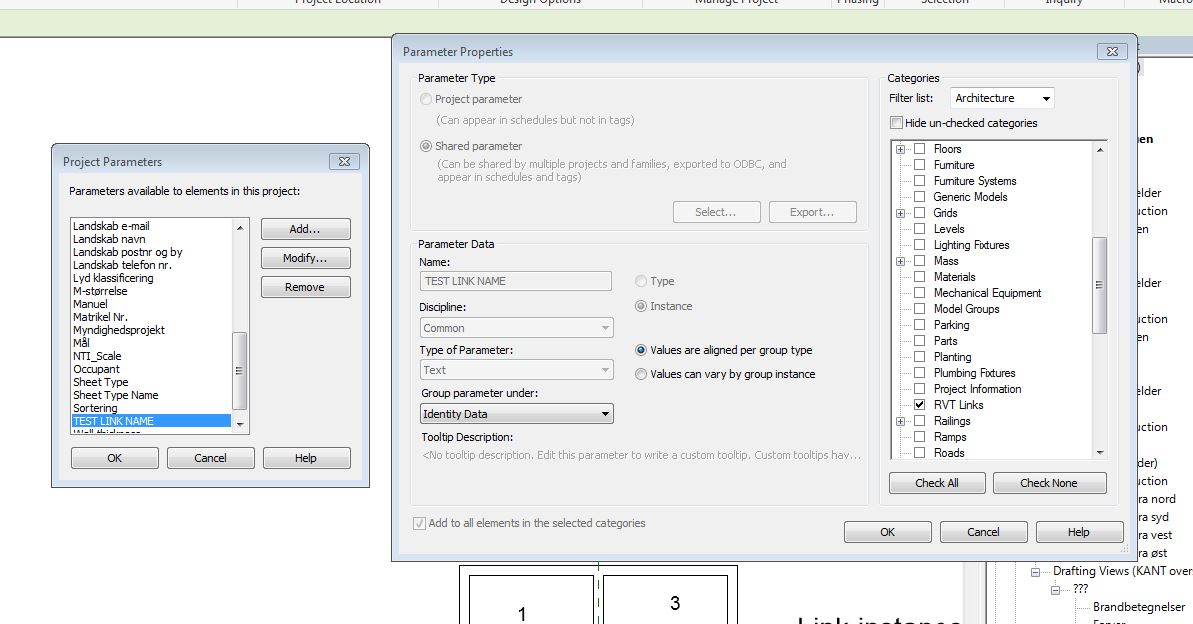Enable "Hide un-checked categories"
This screenshot has height=624, width=1193.
click(896, 122)
